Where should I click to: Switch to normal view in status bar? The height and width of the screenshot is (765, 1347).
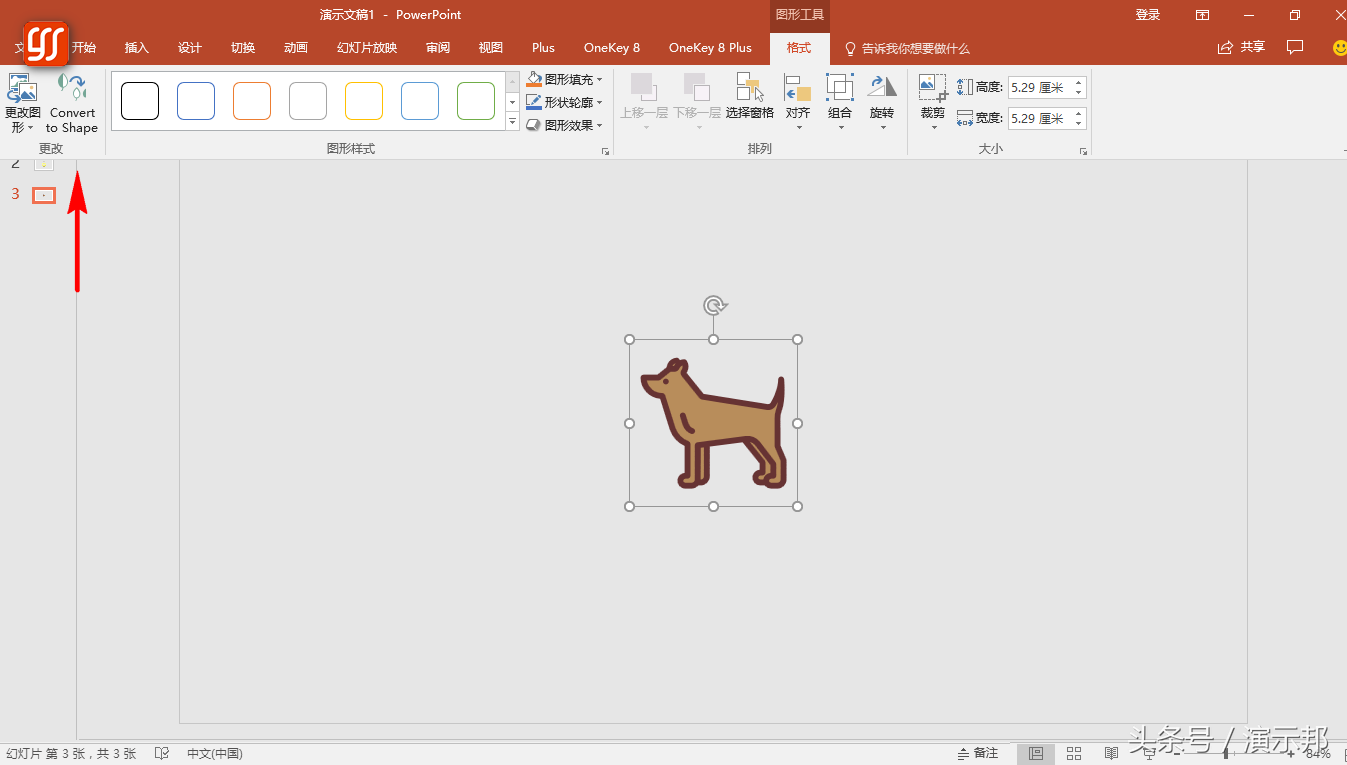[x=1036, y=753]
